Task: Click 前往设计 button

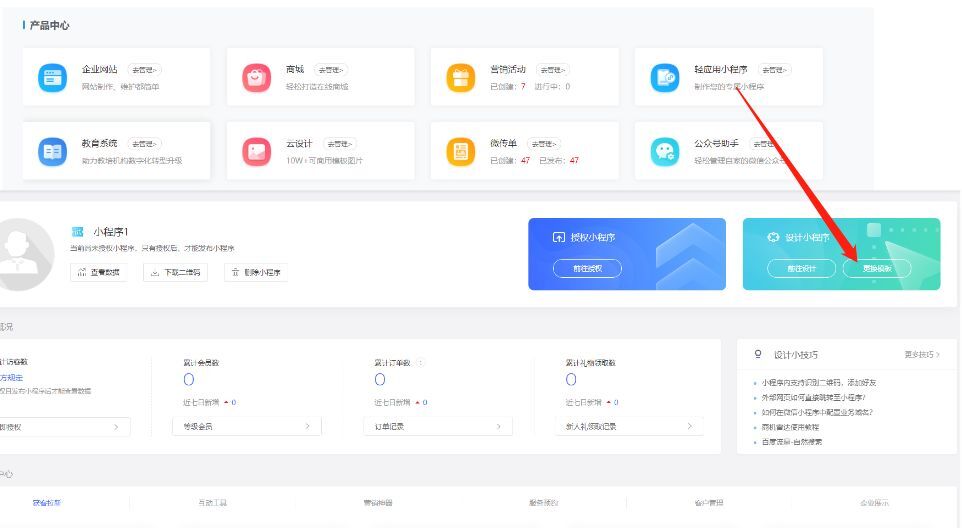Action: point(801,269)
